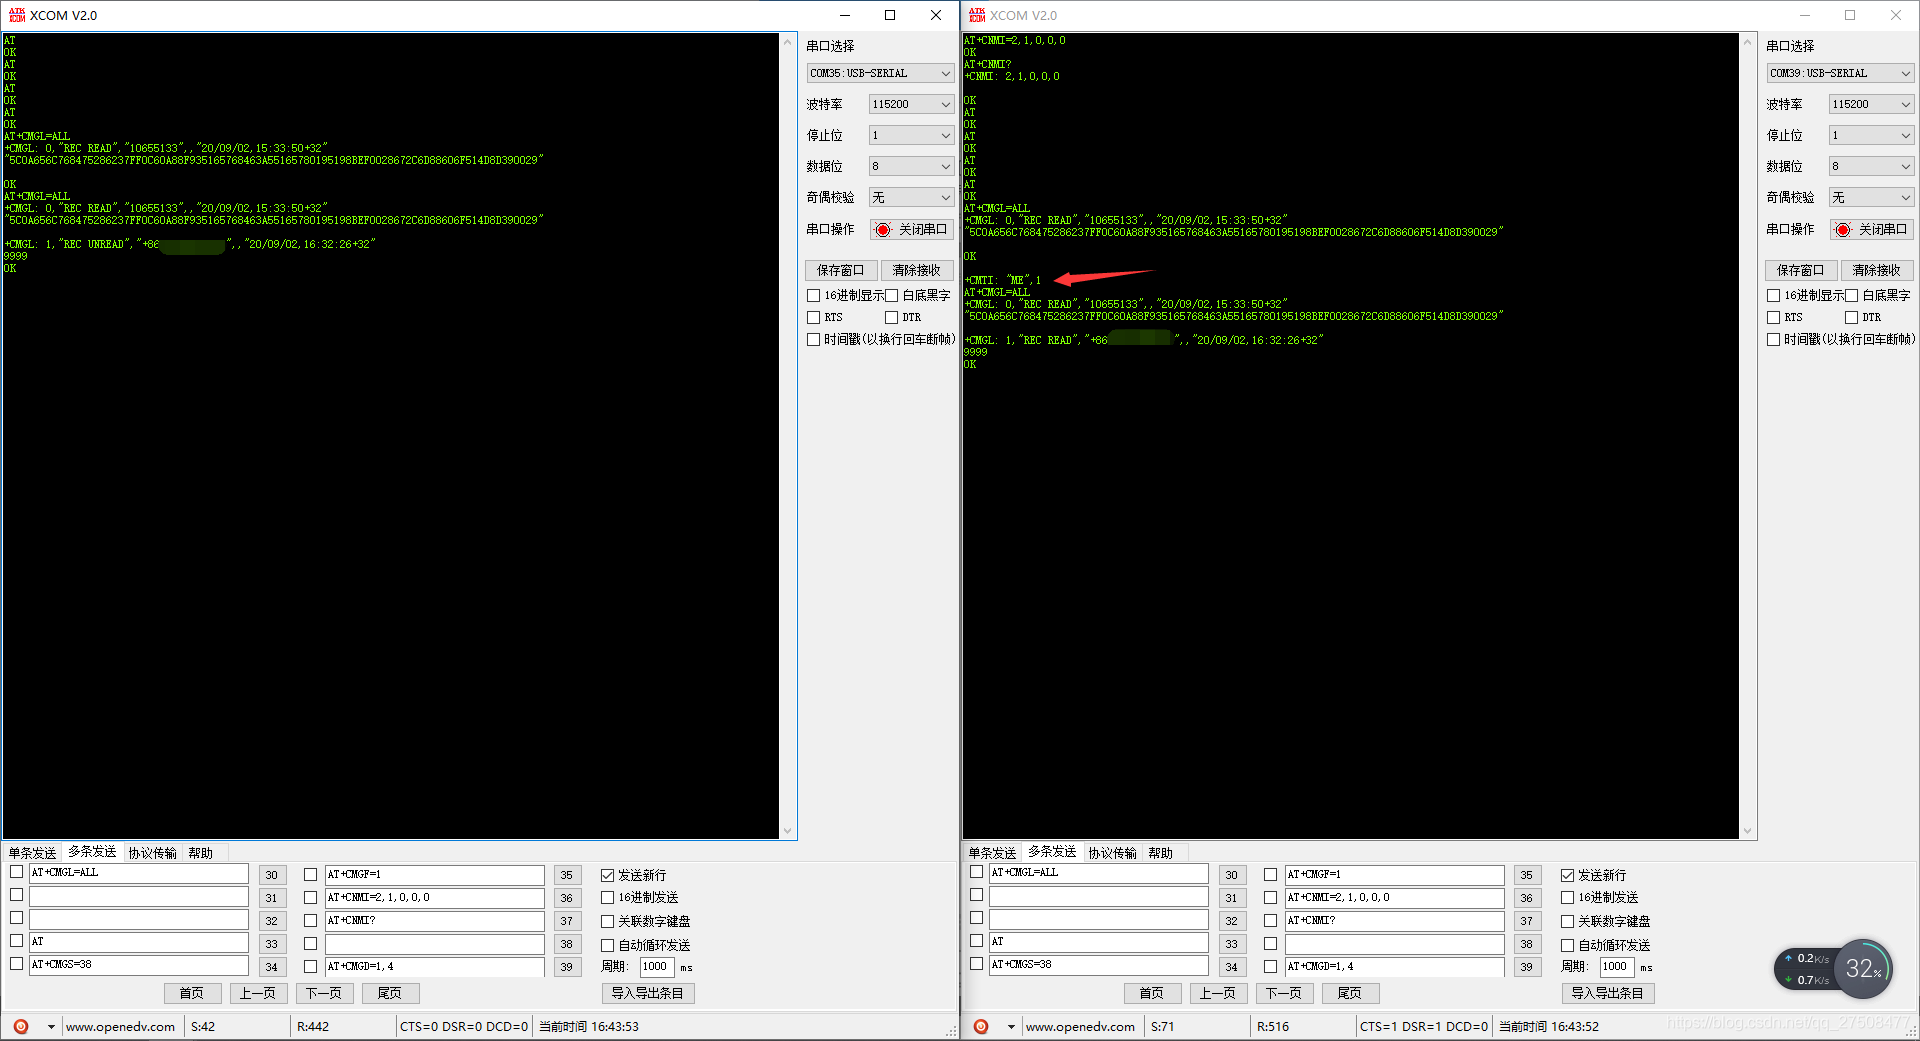Click the 周期 1000 ms field in left window

(656, 967)
